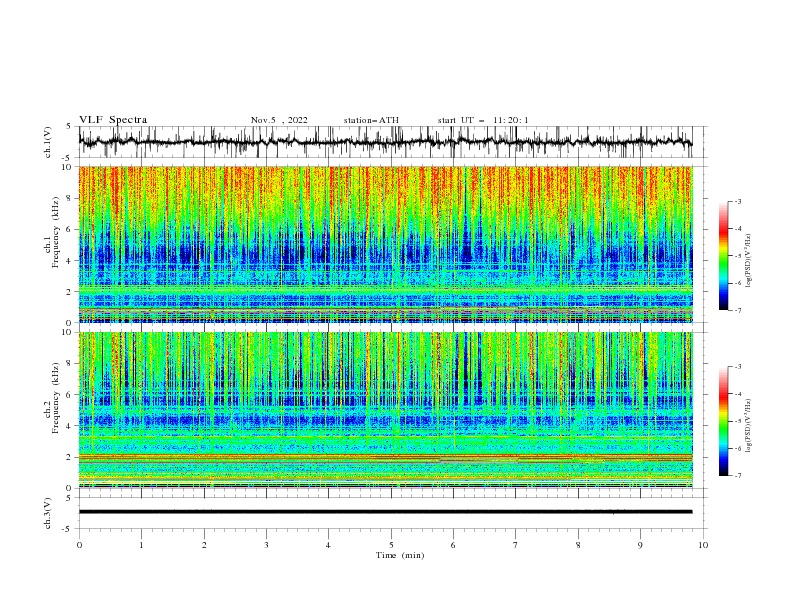The width and height of the screenshot is (792, 612).
Task: Click the ch.3 flat voltage trace
Action: pos(385,512)
